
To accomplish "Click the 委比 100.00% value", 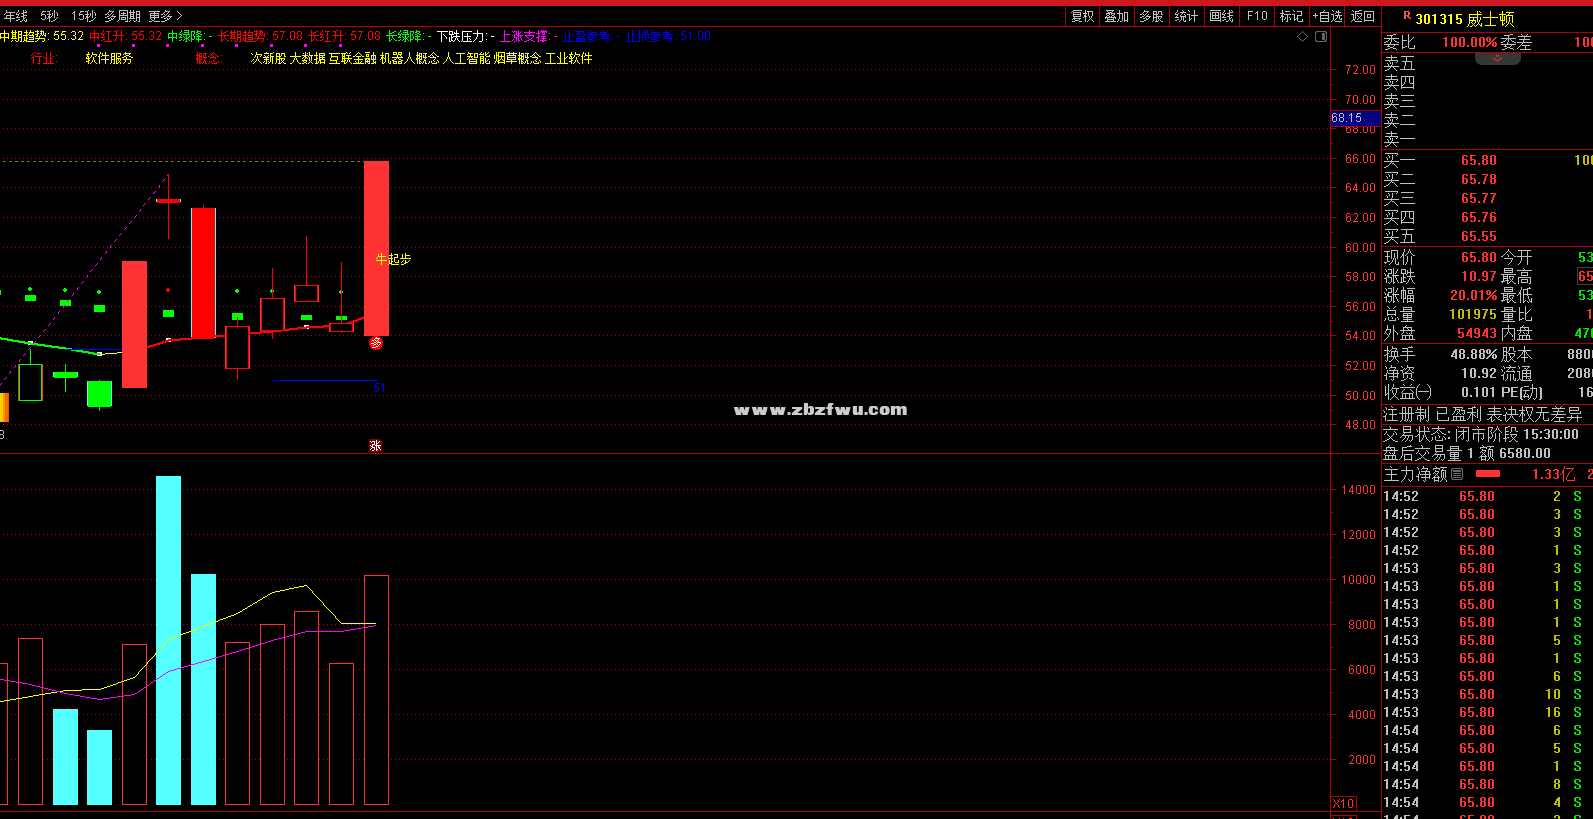I will point(1469,42).
